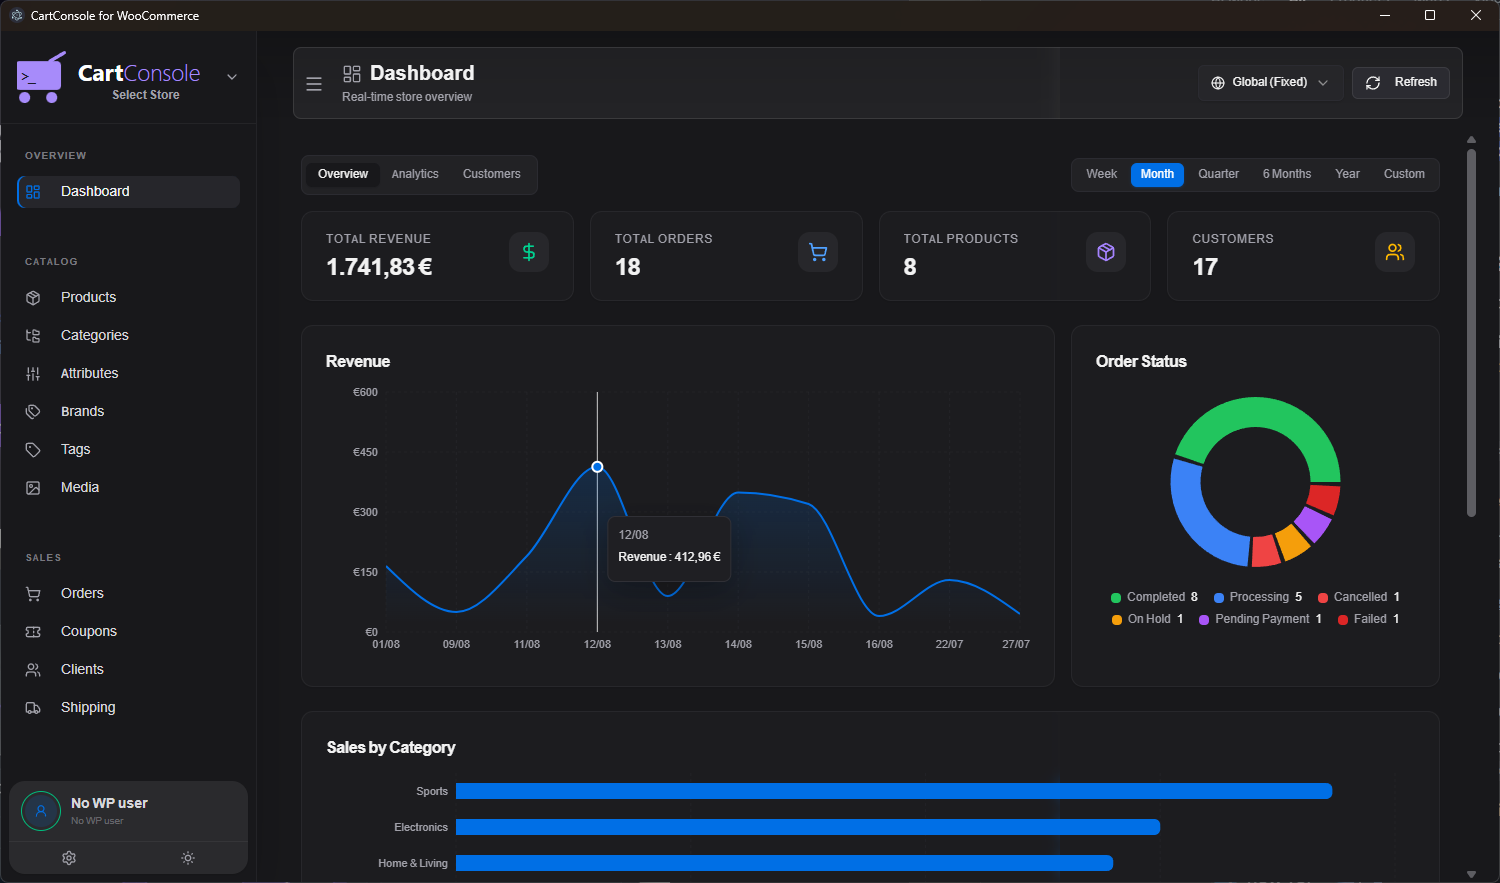The image size is (1500, 883).
Task: Click the No WP user profile name
Action: point(109,803)
